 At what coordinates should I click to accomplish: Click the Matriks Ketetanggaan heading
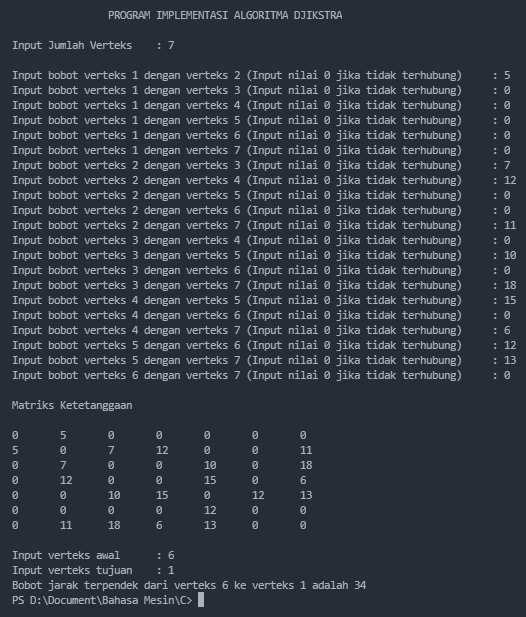pyautogui.click(x=72, y=405)
